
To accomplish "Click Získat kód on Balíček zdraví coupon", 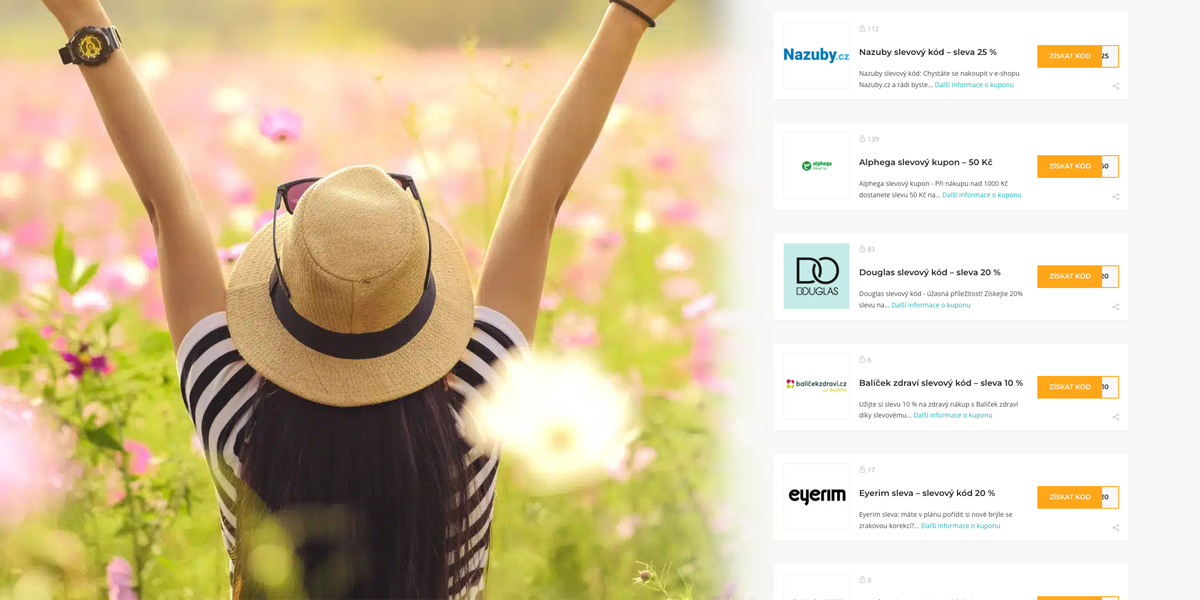I will pos(1077,387).
